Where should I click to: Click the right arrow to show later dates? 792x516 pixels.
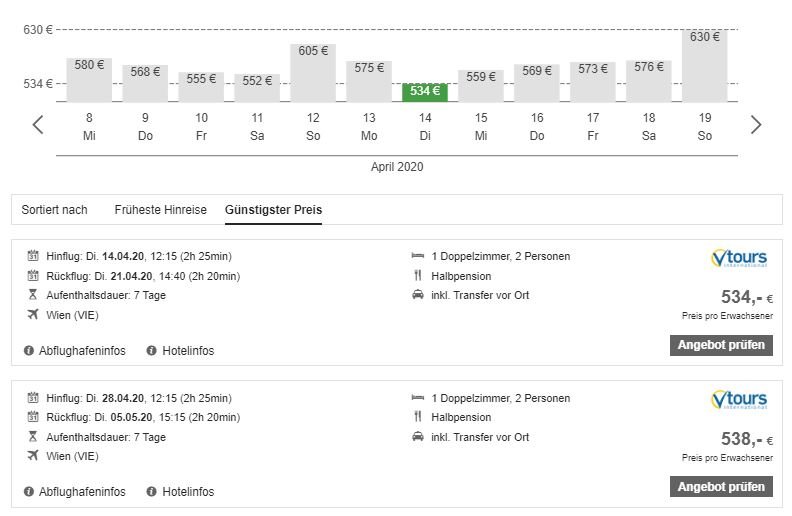point(756,125)
